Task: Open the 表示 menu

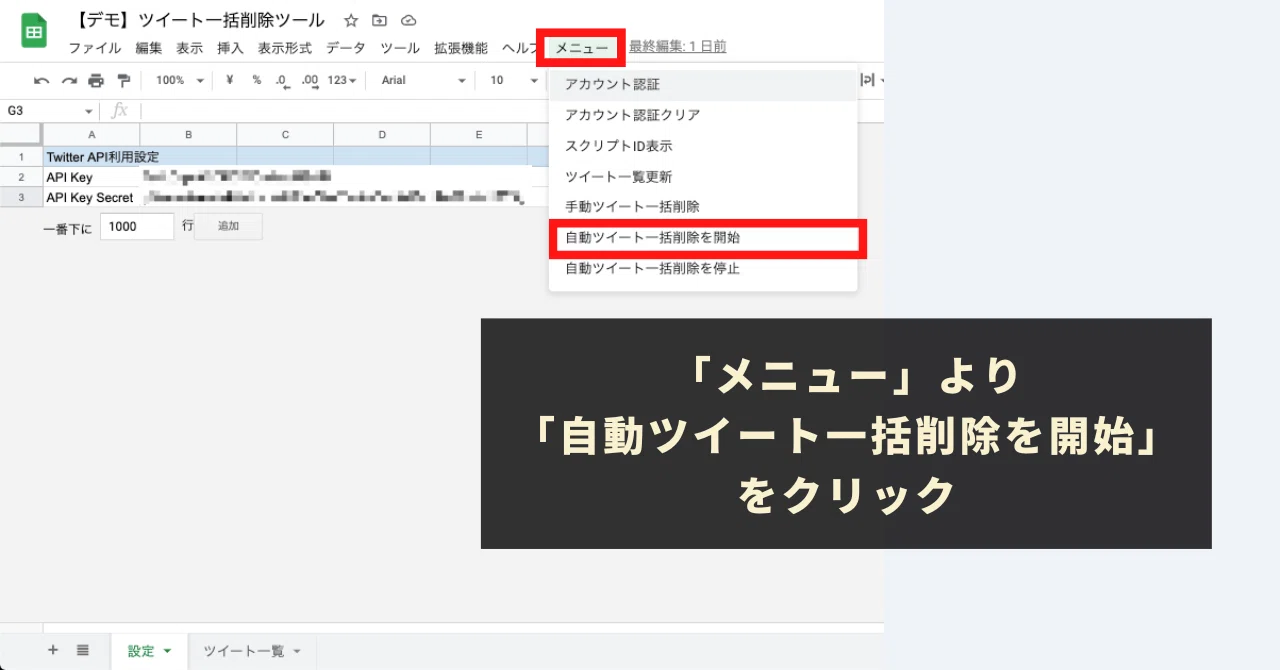Action: pos(190,48)
